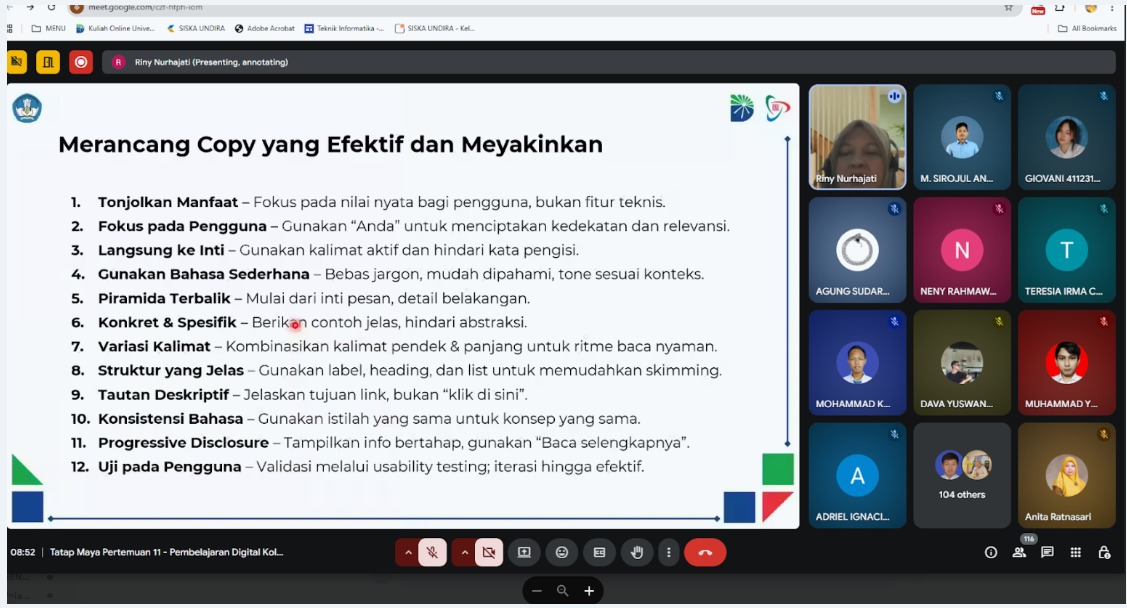Viewport: 1127px width, 608px height.
Task: Select GIOVANI 411231... participant tile
Action: [x=1067, y=137]
